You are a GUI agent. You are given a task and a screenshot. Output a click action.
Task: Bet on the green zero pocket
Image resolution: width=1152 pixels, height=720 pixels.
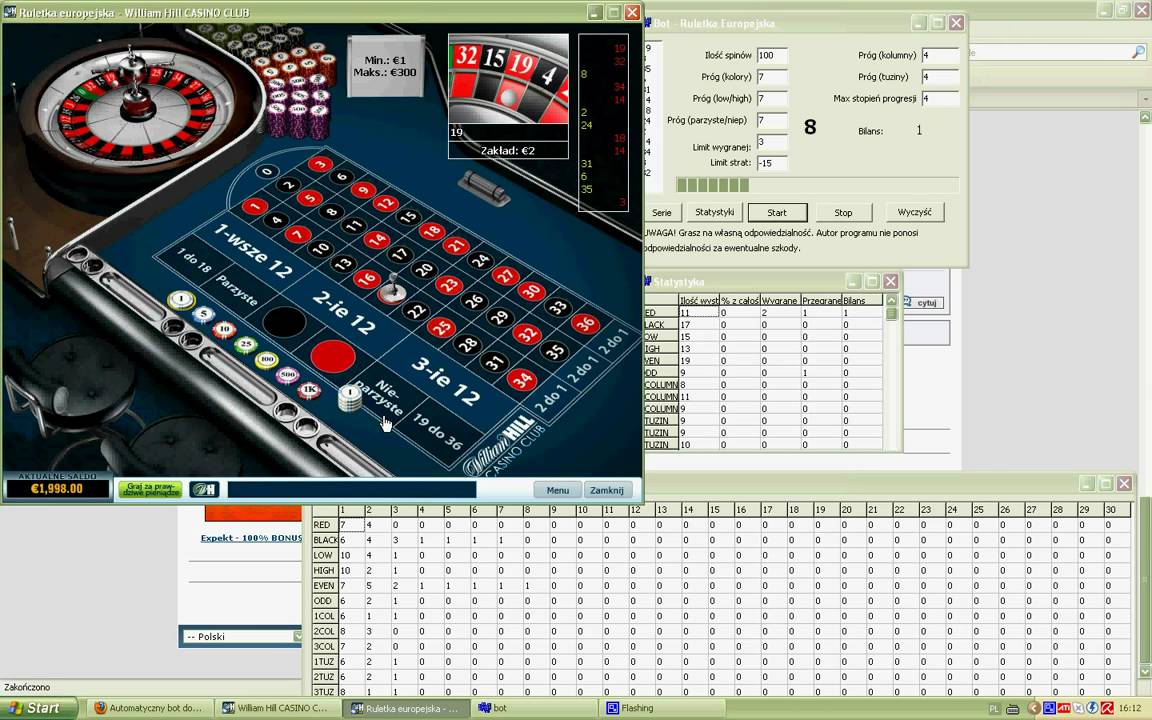pyautogui.click(x=267, y=171)
